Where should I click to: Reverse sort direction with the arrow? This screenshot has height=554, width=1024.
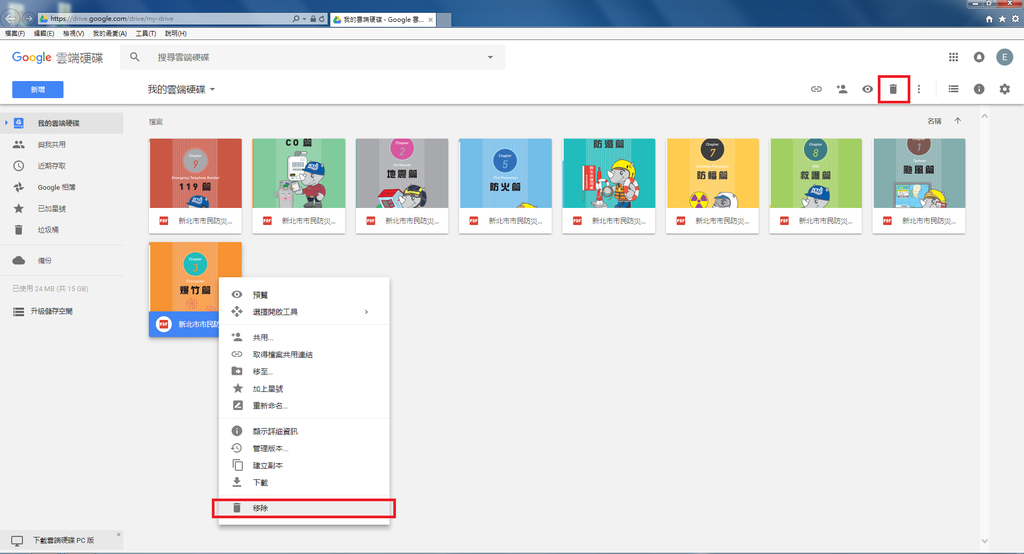[957, 121]
